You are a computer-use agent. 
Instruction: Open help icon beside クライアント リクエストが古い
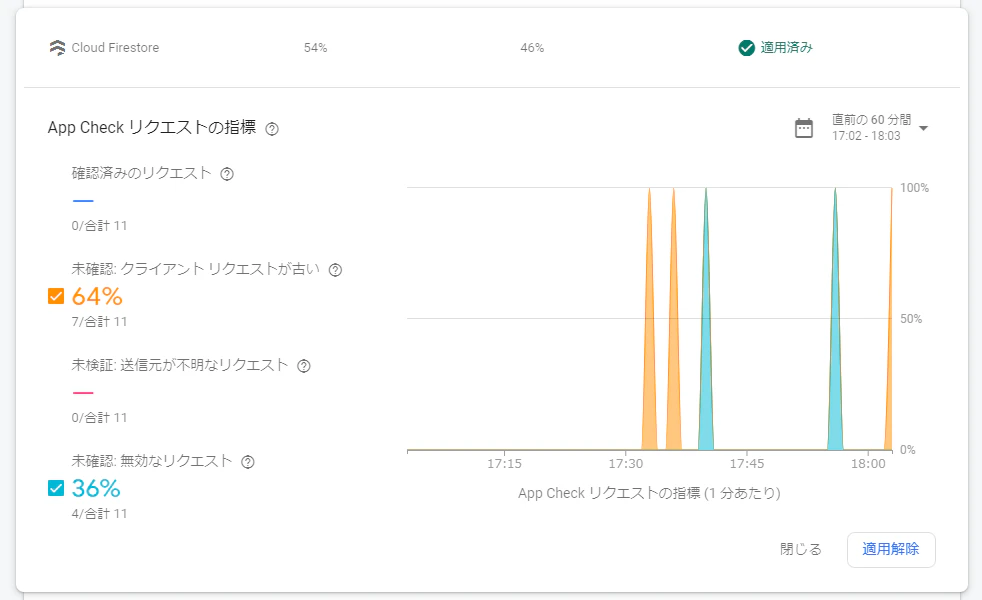tap(336, 270)
